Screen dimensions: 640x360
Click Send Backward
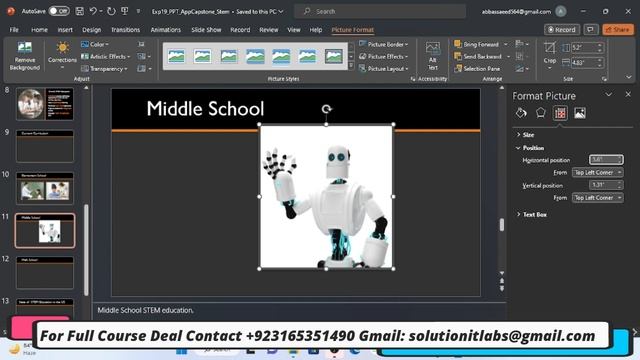[x=478, y=56]
